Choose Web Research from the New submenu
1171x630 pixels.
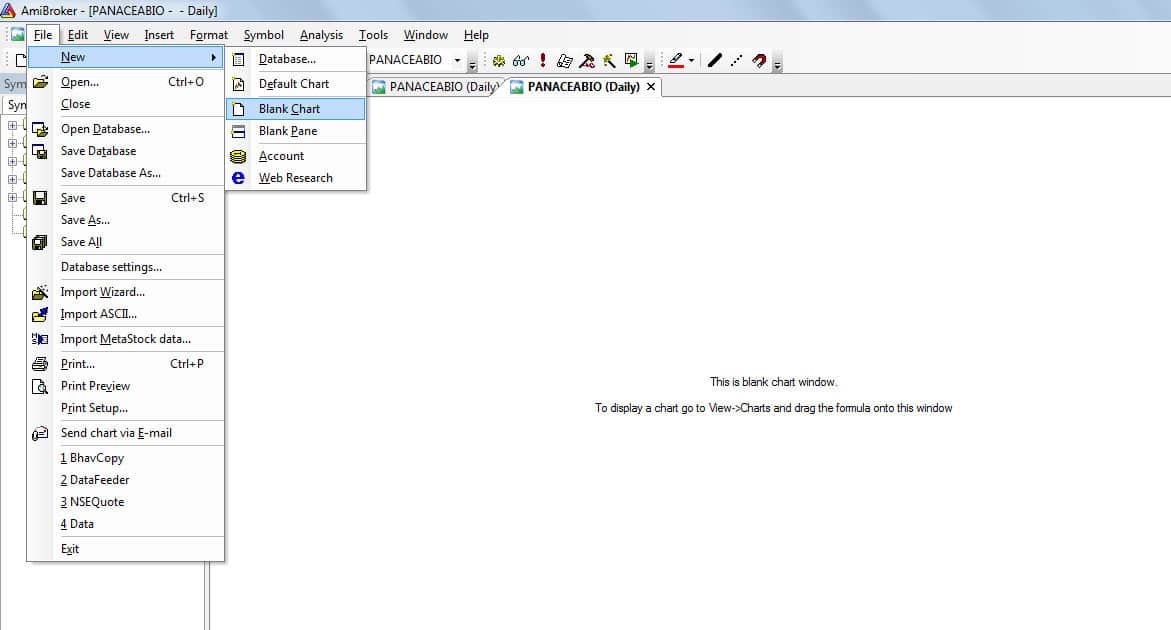click(x=293, y=177)
